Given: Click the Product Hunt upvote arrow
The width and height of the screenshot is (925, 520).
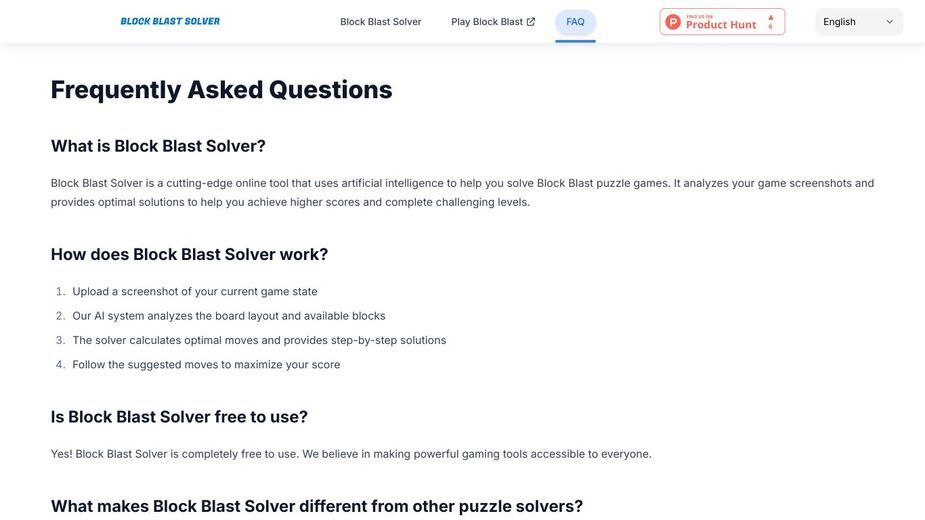Looking at the screenshot, I should pos(770,17).
